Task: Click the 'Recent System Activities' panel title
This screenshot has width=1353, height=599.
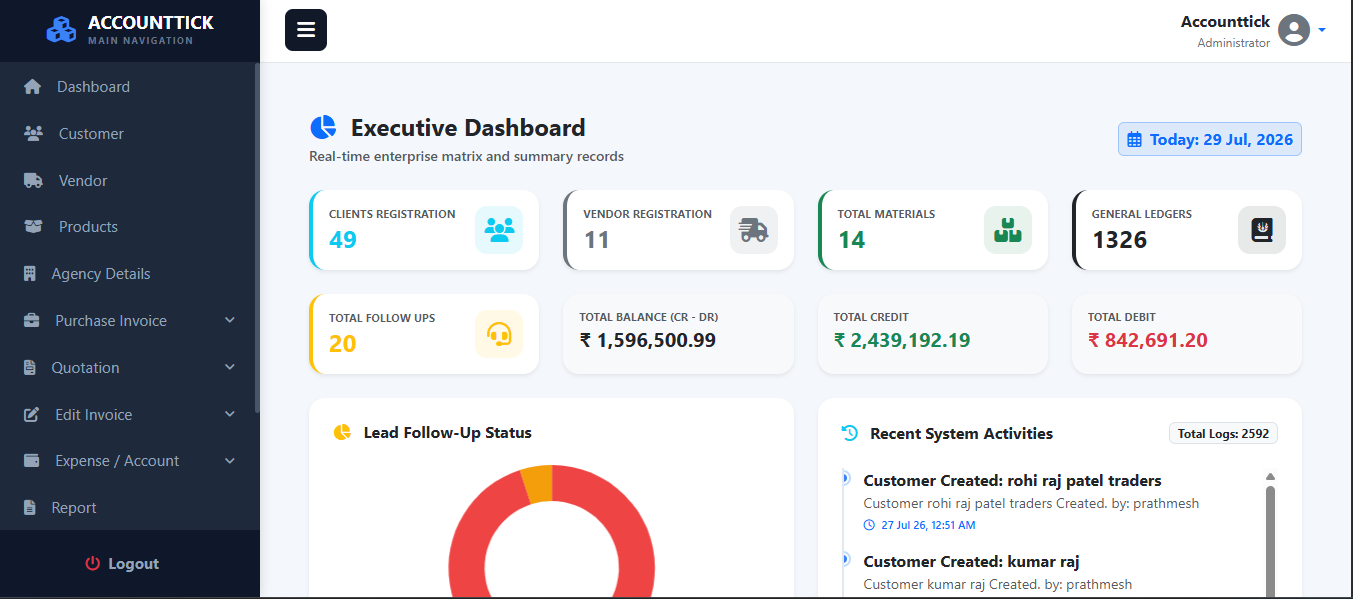Action: click(961, 433)
